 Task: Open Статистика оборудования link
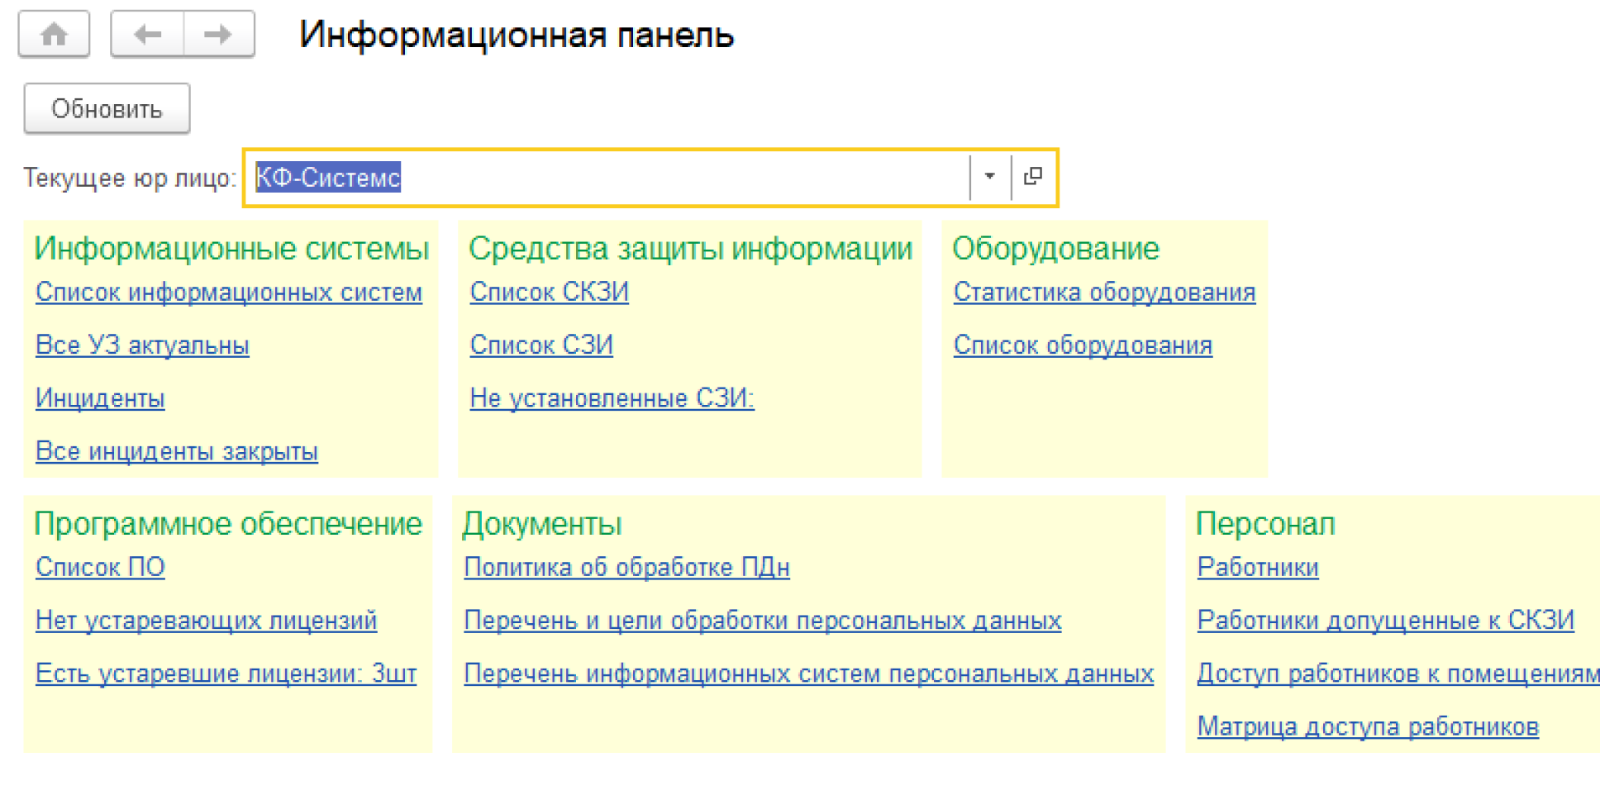(1104, 292)
